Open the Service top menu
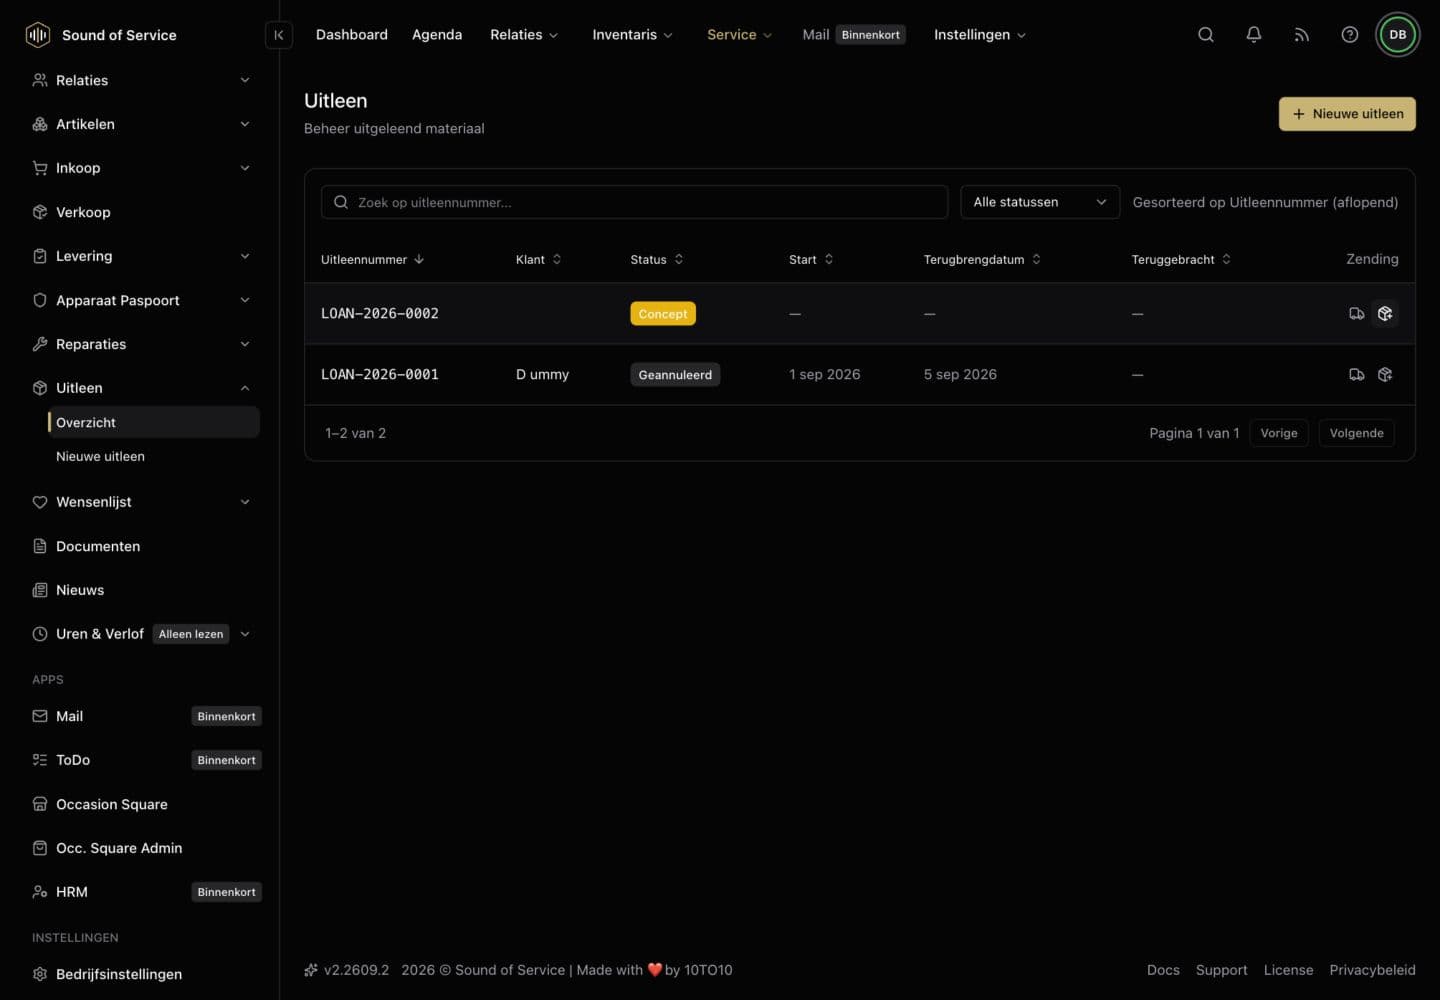This screenshot has width=1440, height=1000. (739, 35)
